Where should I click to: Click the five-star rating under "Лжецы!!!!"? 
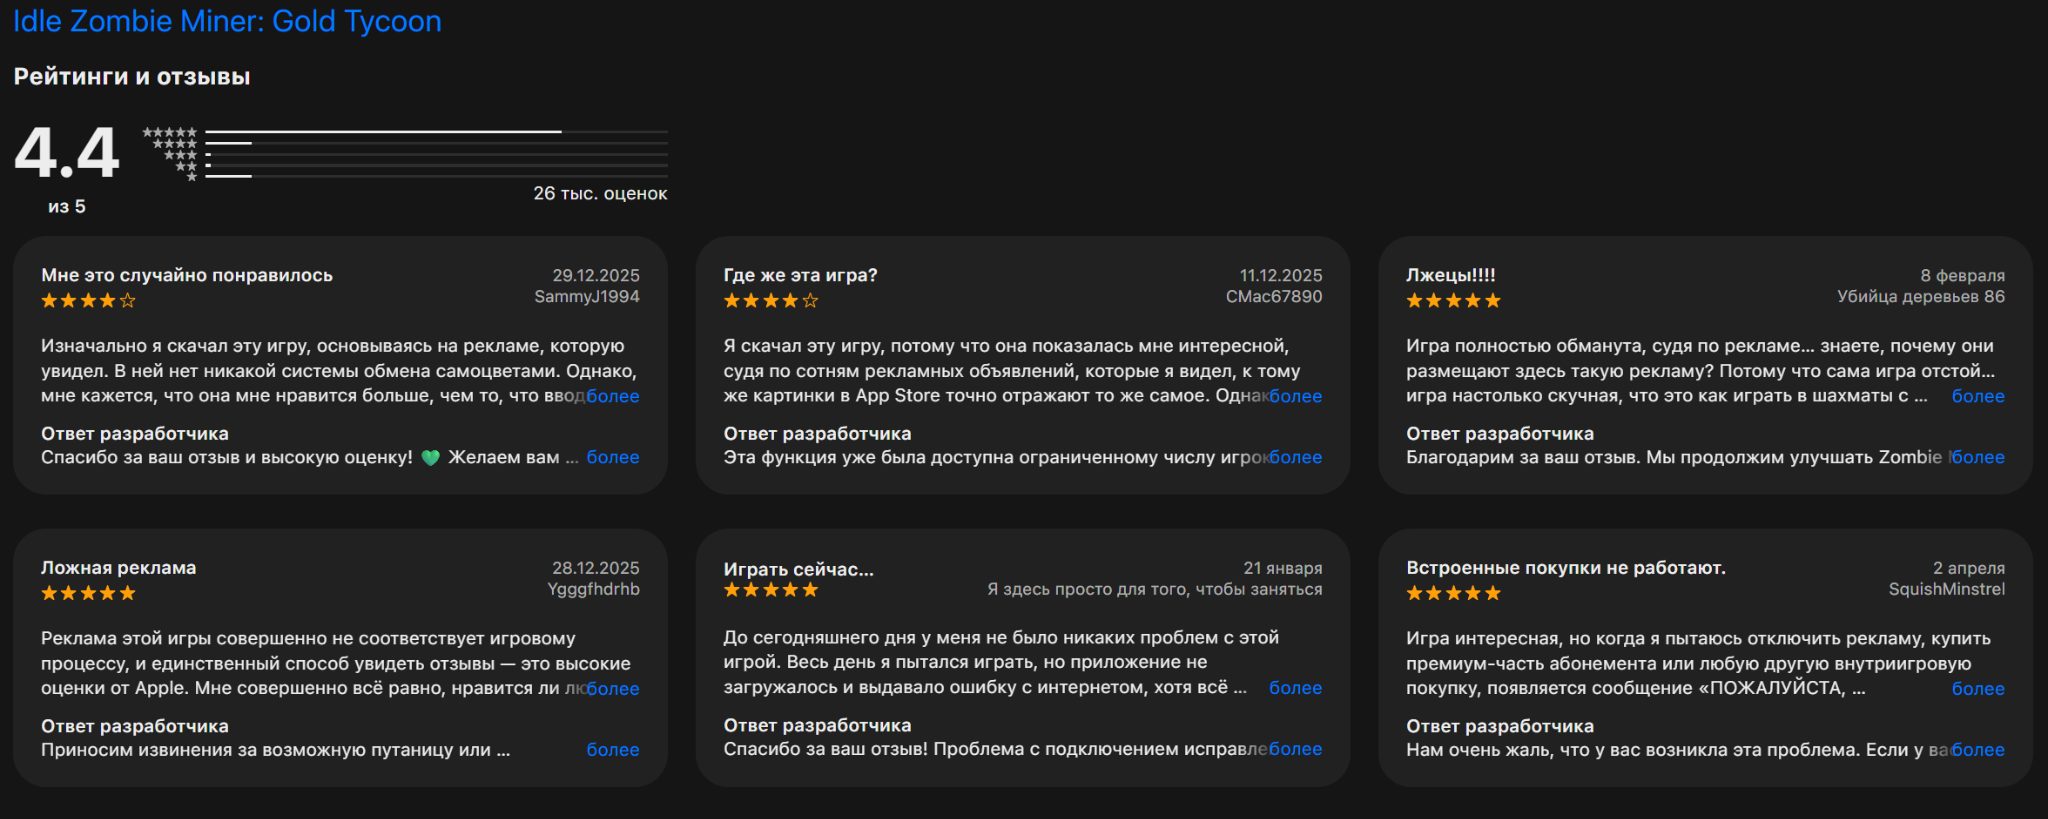[x=1453, y=300]
